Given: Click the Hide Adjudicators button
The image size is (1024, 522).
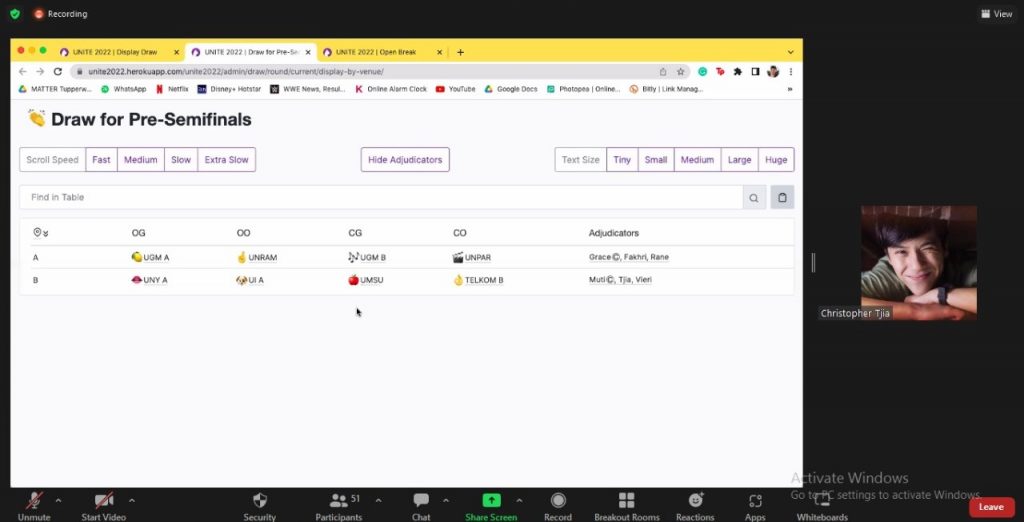Looking at the screenshot, I should coord(405,160).
